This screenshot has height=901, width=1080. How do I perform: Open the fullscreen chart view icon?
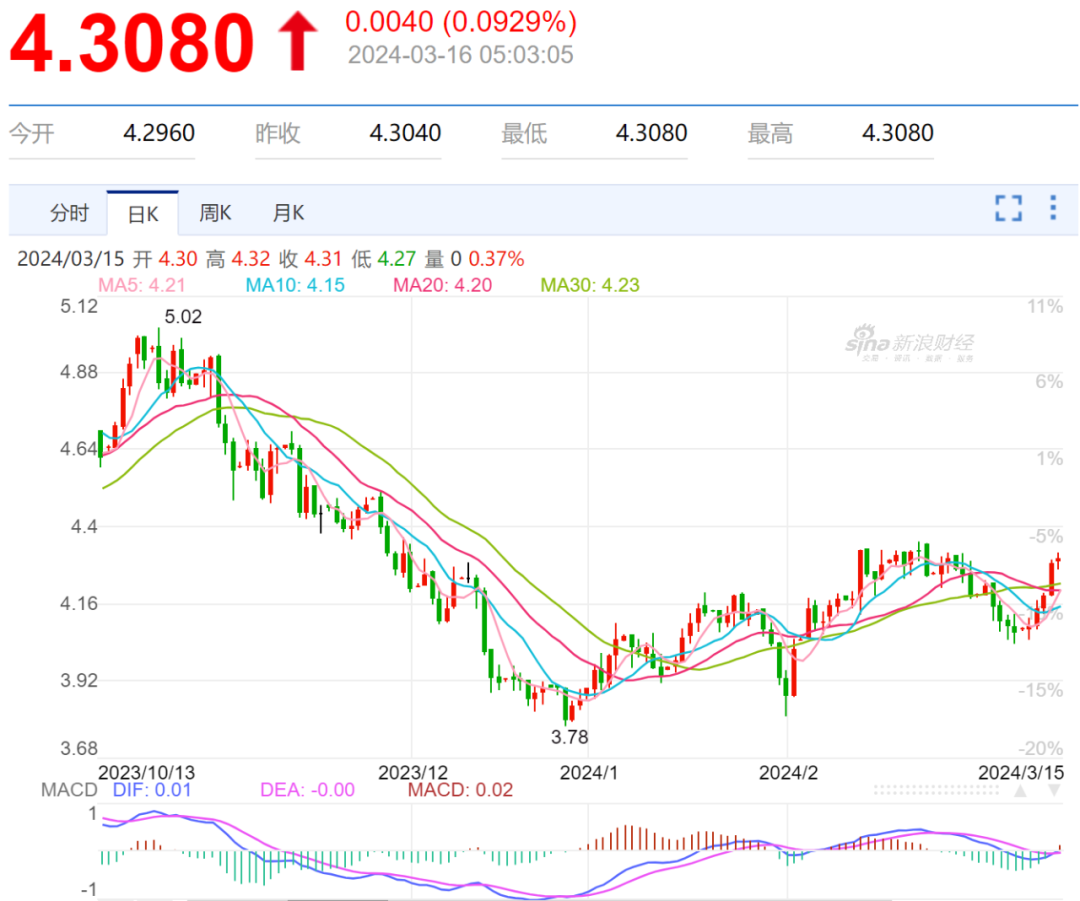(x=1008, y=208)
